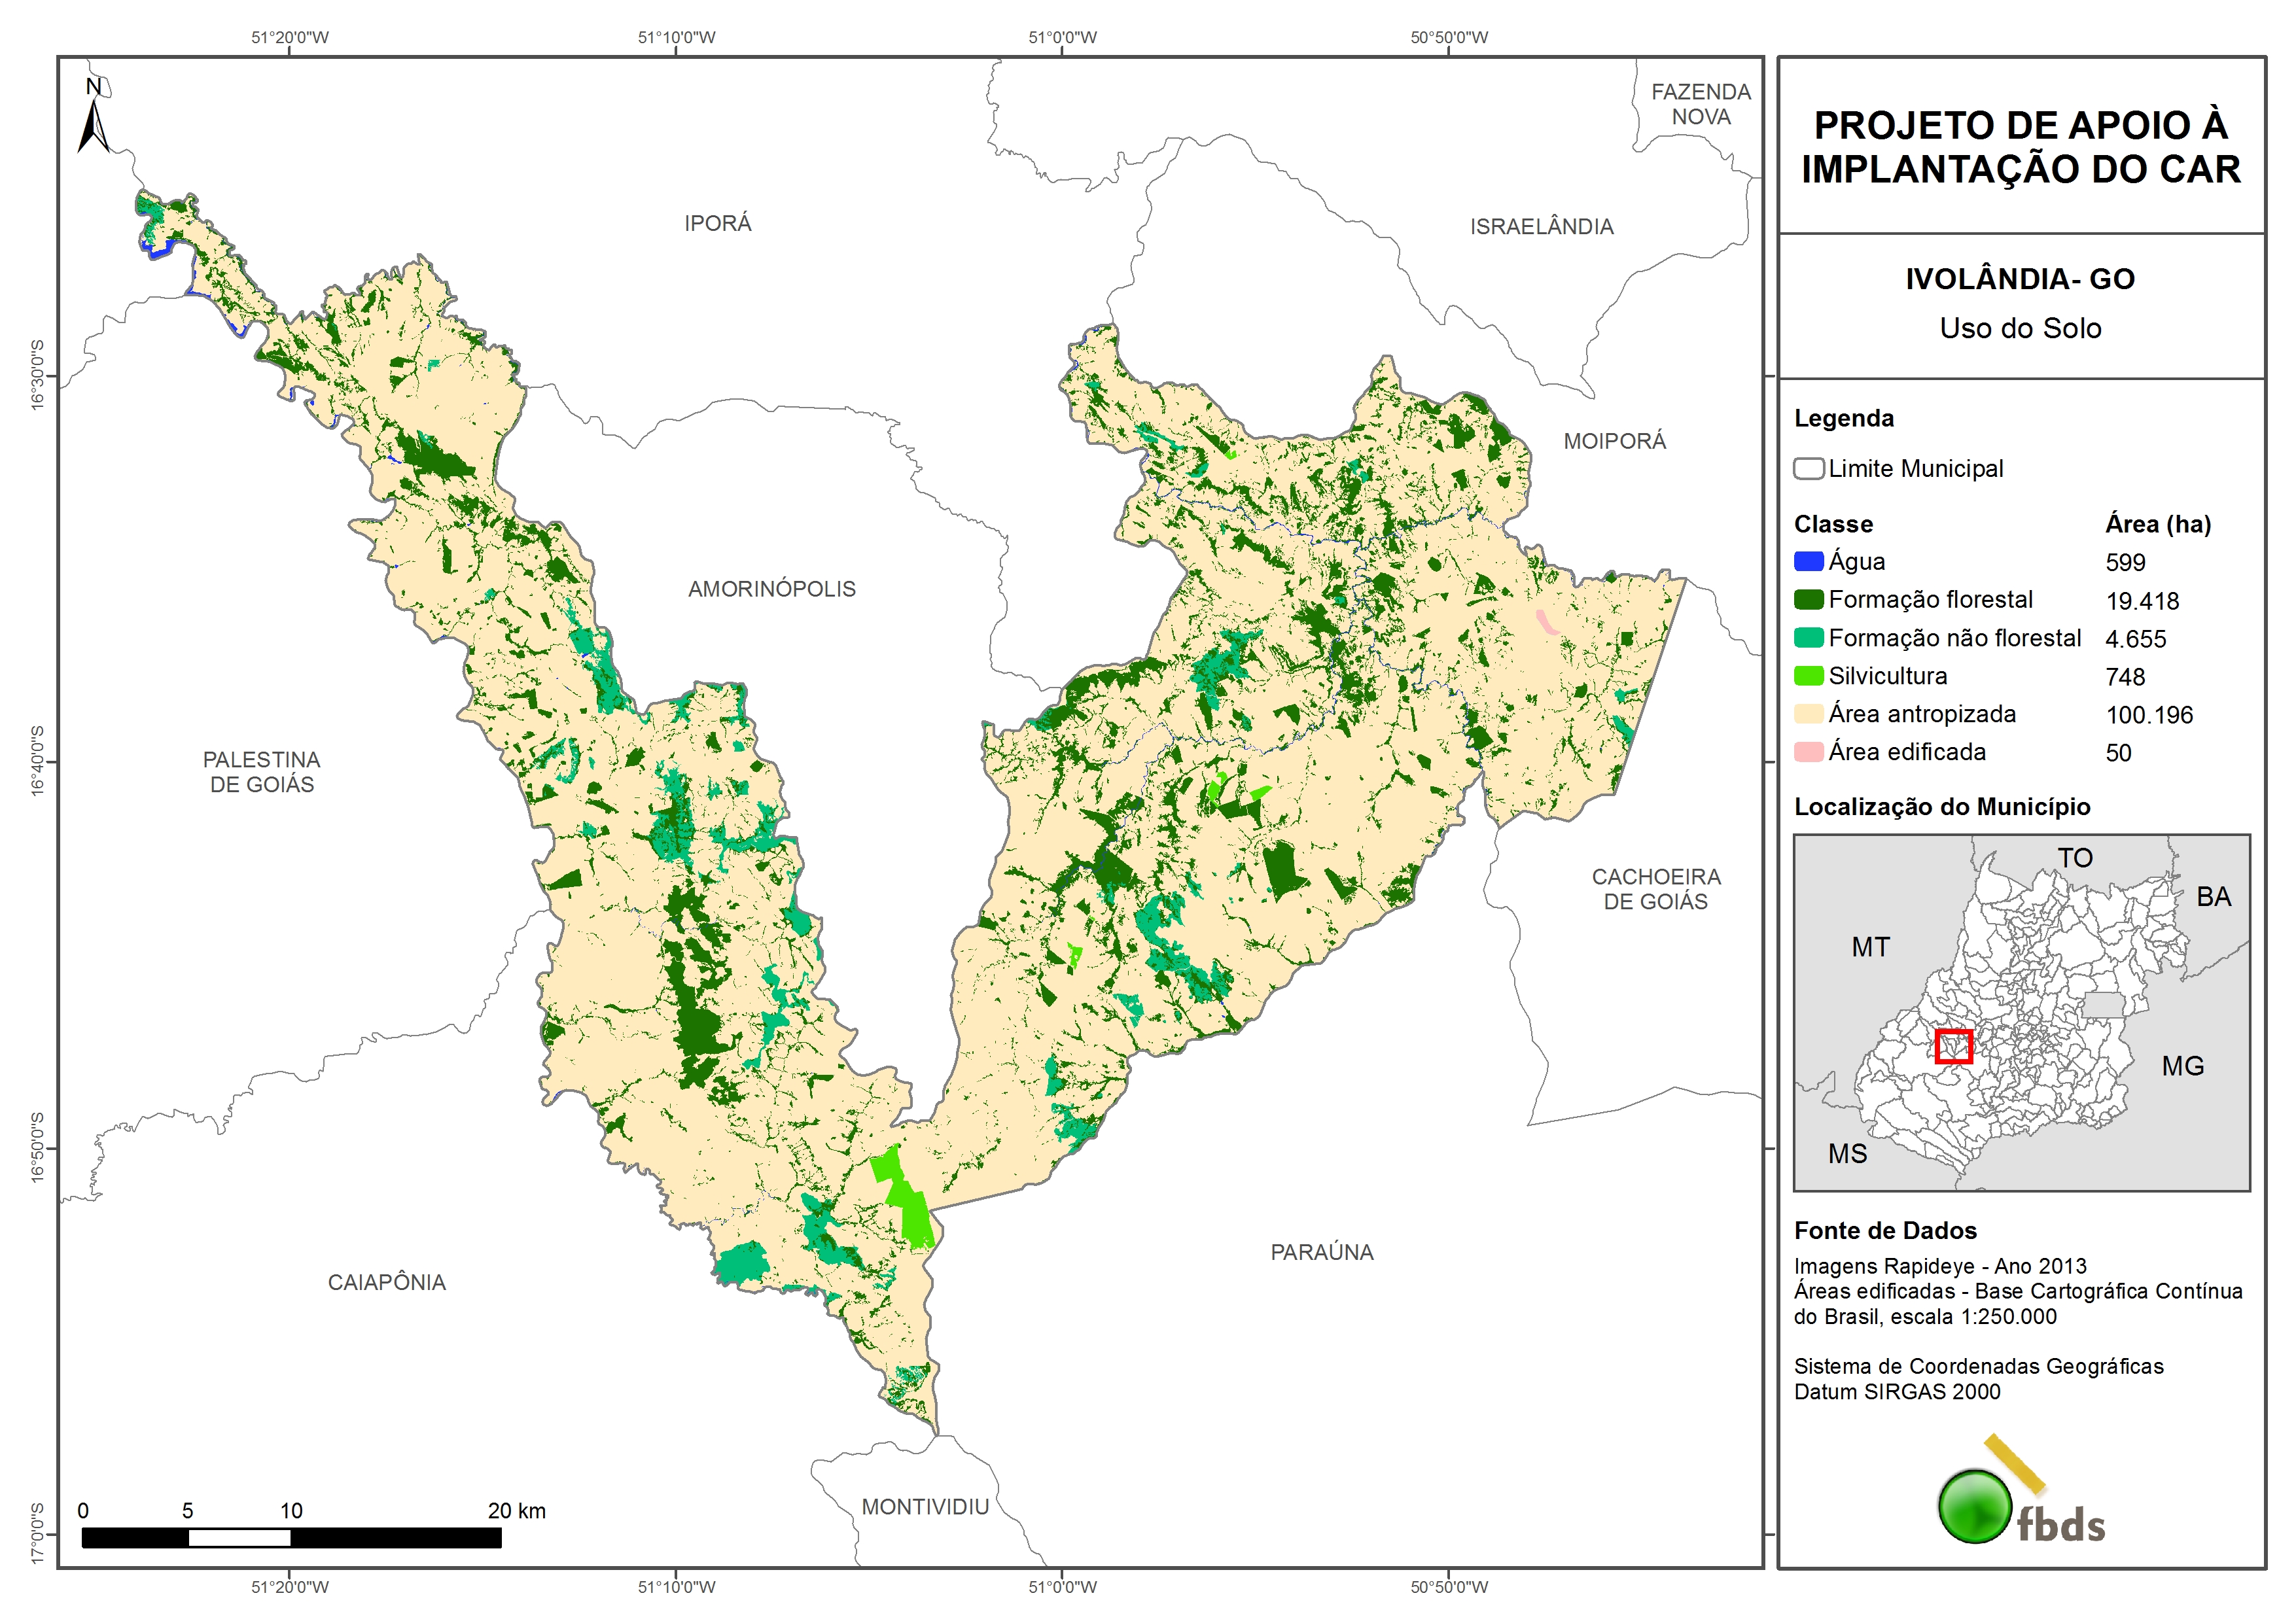Viewport: 2296px width, 1623px height.
Task: Click the red locator square in inset map
Action: coord(1953,1047)
